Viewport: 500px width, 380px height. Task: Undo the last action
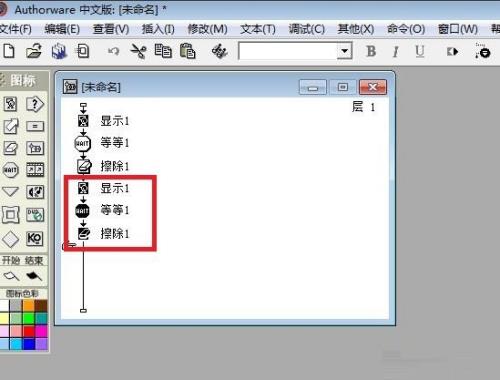pyautogui.click(x=113, y=51)
